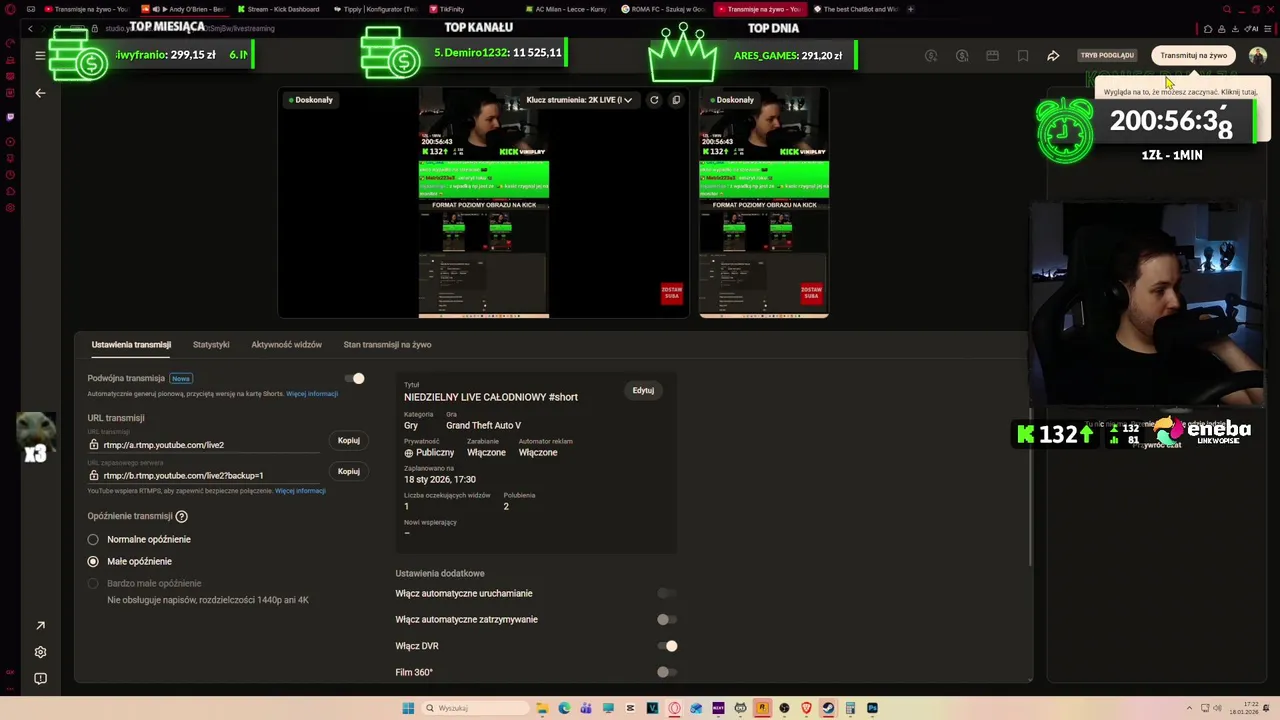Select Małe opóźnienie radio button

[x=93, y=561]
